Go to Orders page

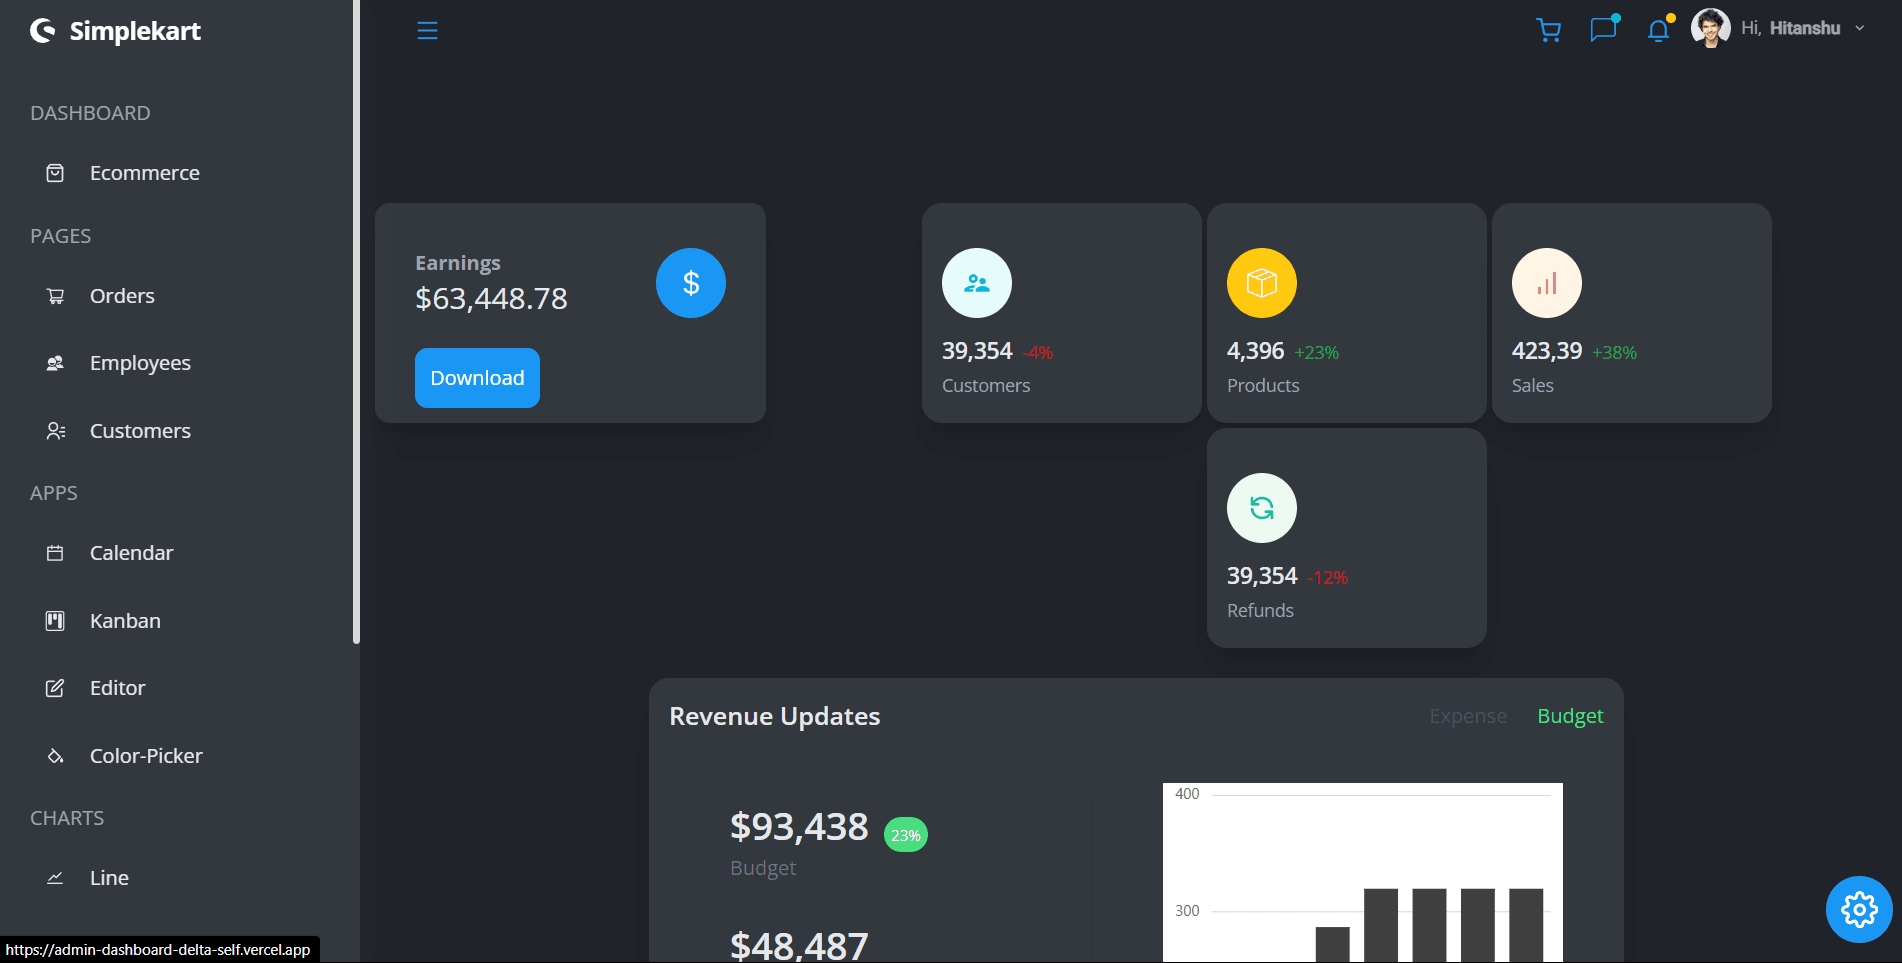pyautogui.click(x=122, y=296)
